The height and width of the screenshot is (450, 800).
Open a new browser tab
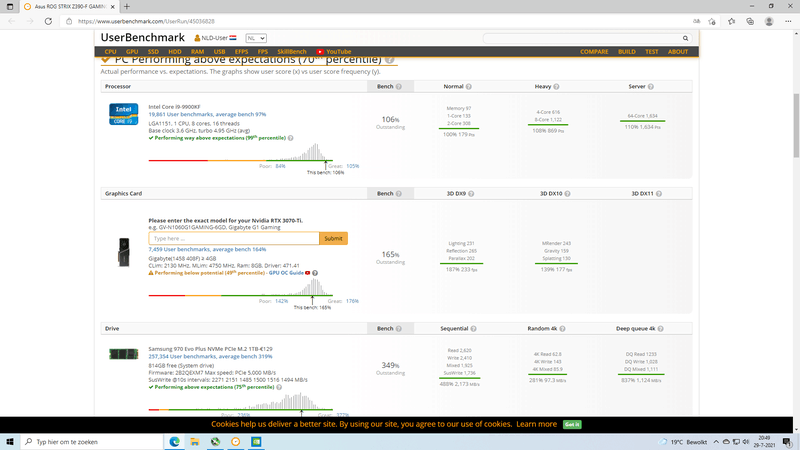pos(127,7)
